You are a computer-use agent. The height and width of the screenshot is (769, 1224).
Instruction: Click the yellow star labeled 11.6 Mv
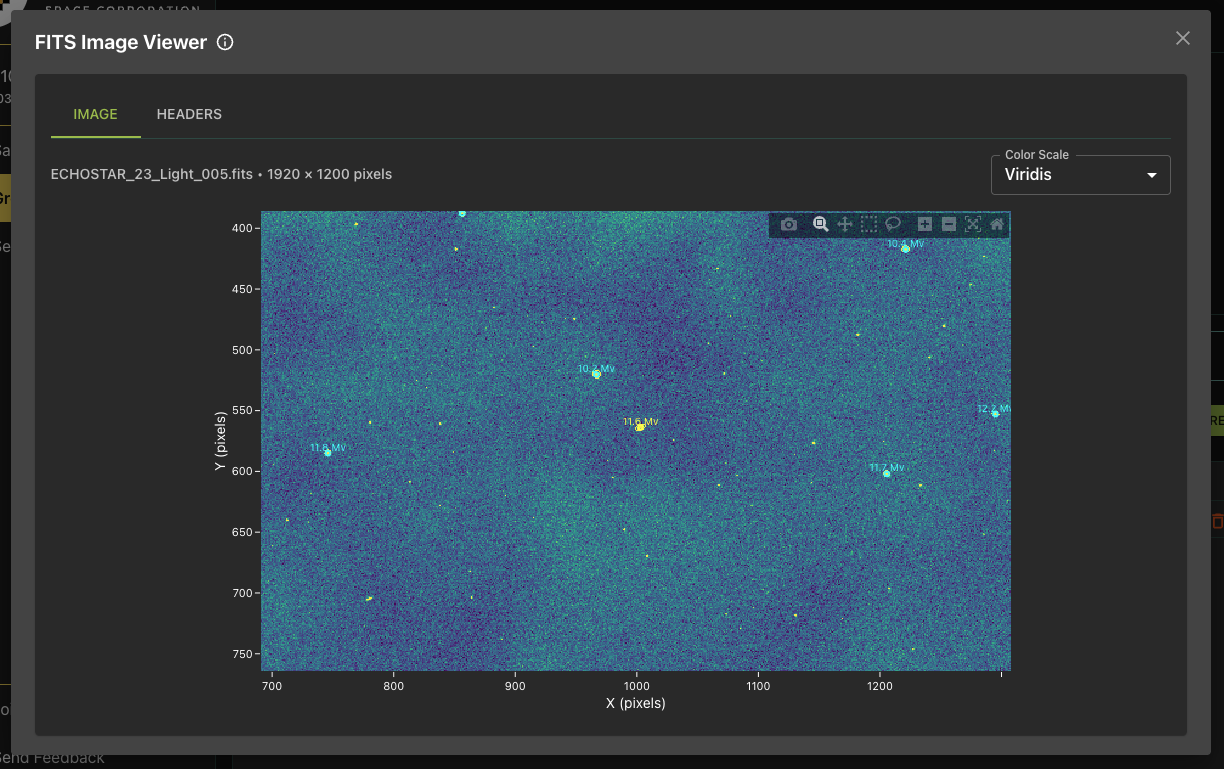point(640,427)
